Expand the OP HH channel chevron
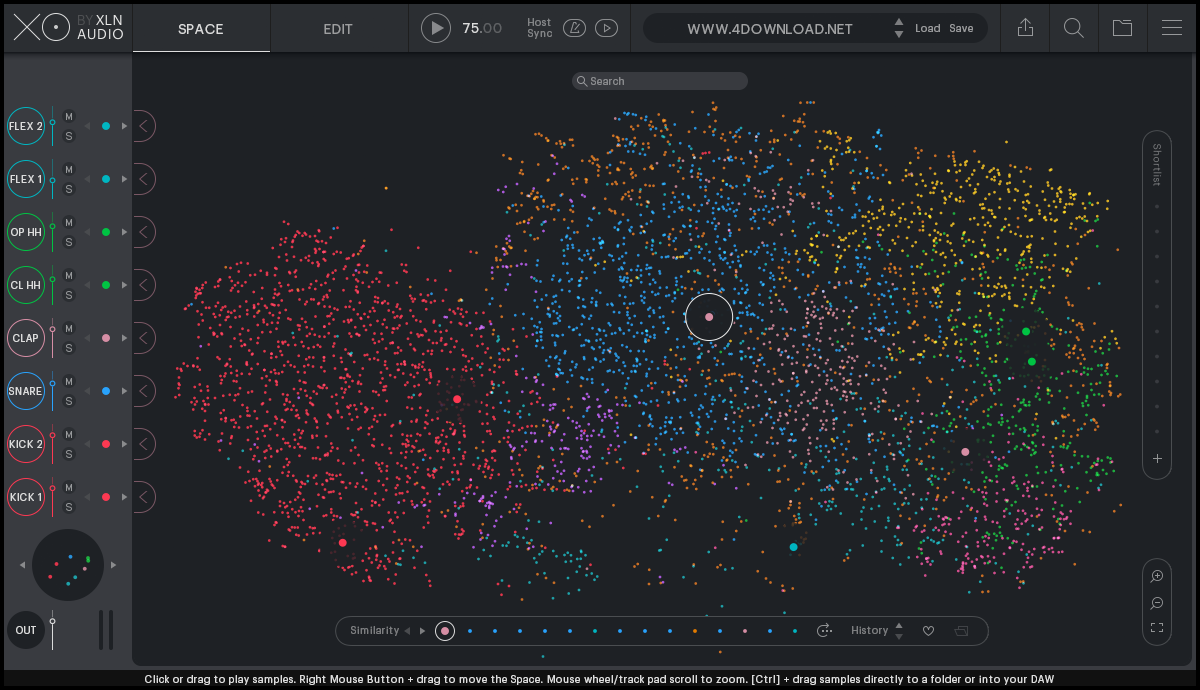This screenshot has width=1200, height=690. pos(143,232)
